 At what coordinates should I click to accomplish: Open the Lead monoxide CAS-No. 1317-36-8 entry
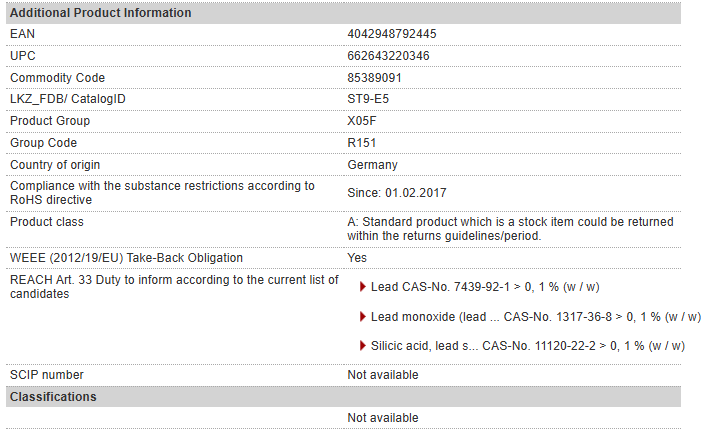(x=536, y=317)
